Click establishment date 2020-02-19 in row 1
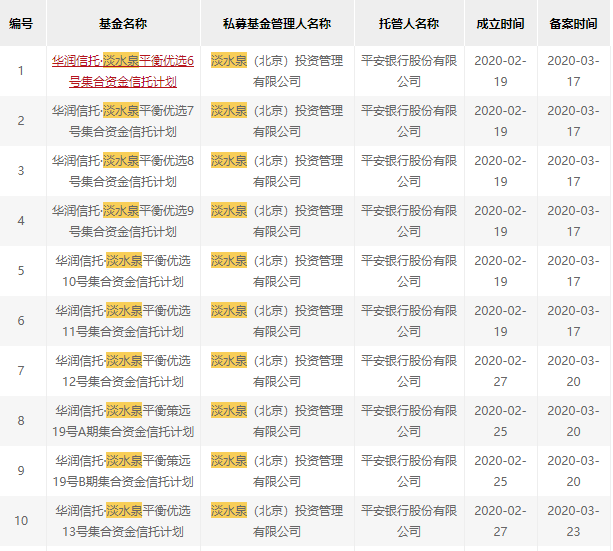The image size is (613, 551). [x=500, y=71]
